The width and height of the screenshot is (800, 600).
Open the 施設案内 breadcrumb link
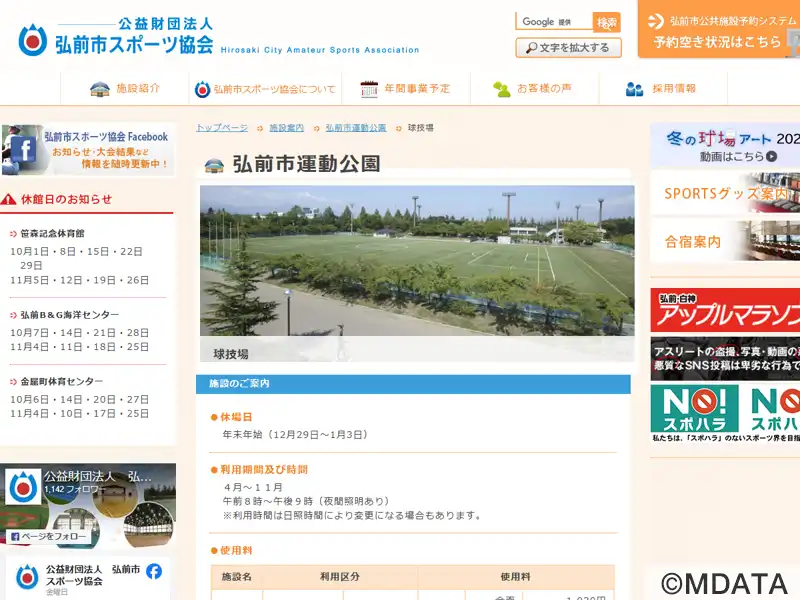click(287, 128)
